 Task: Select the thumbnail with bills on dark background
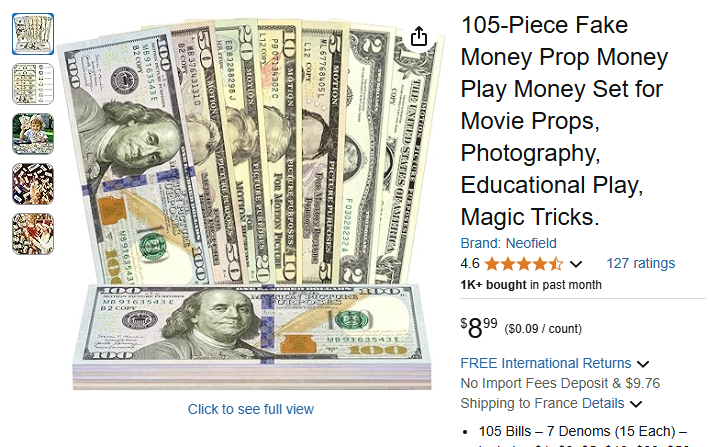click(x=33, y=184)
